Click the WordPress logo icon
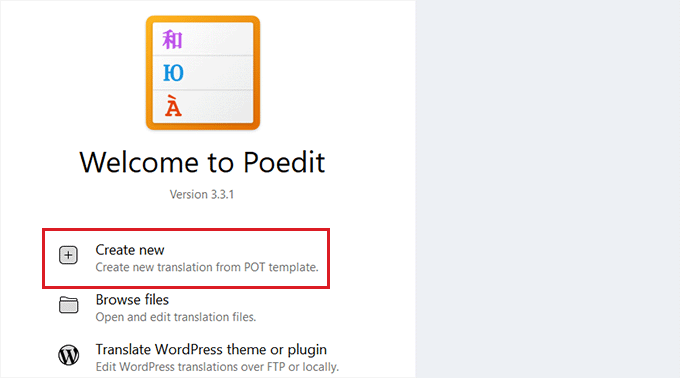The image size is (680, 378). (x=69, y=355)
